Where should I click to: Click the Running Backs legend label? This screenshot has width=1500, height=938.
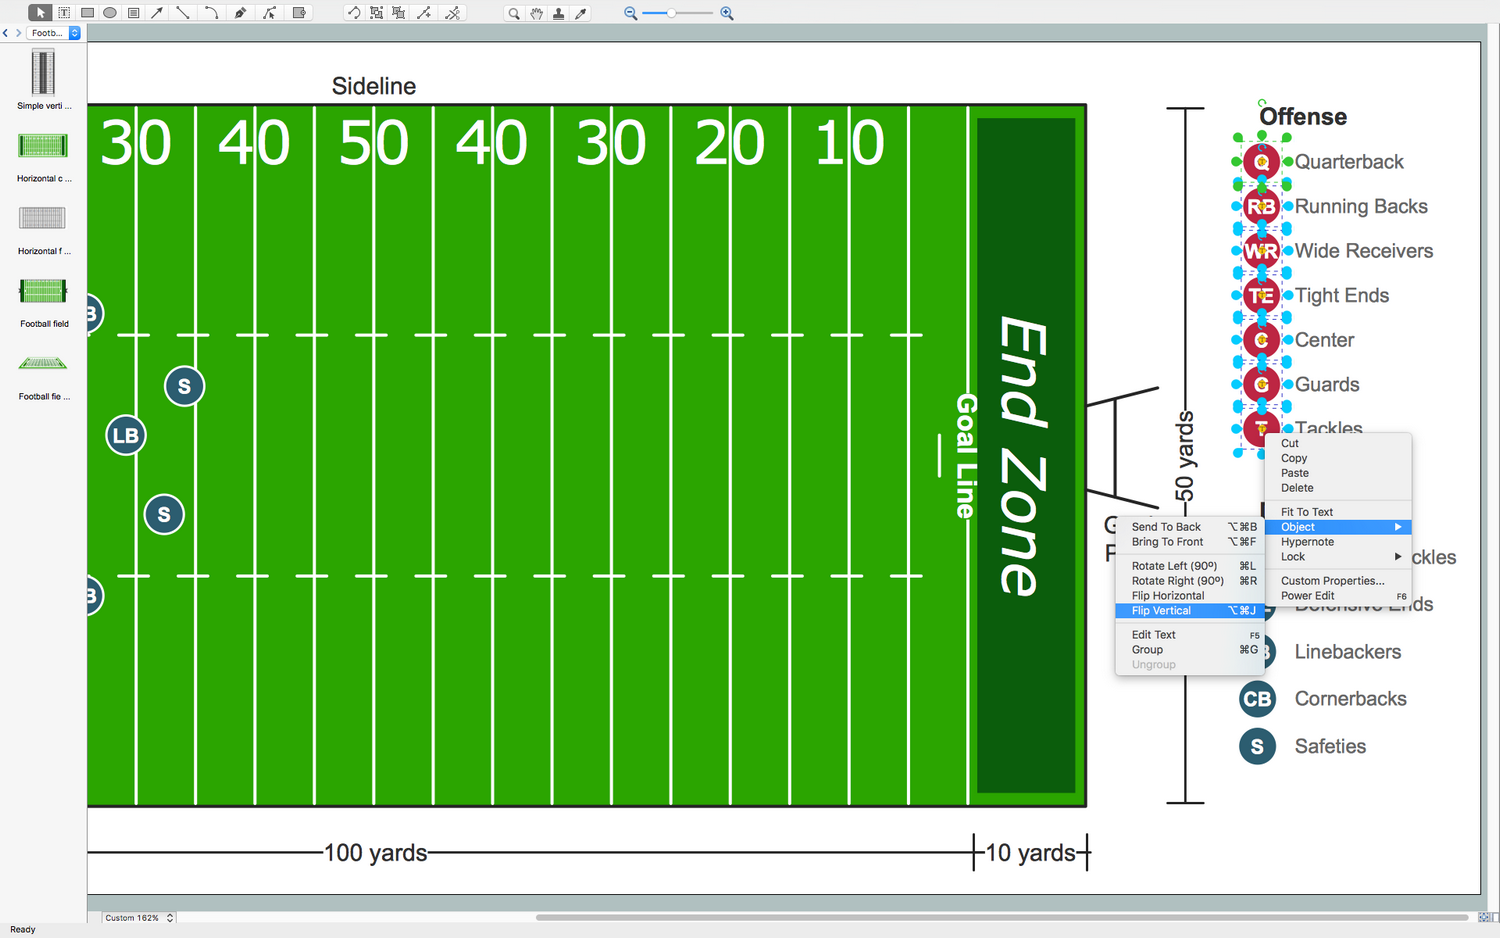(1361, 207)
